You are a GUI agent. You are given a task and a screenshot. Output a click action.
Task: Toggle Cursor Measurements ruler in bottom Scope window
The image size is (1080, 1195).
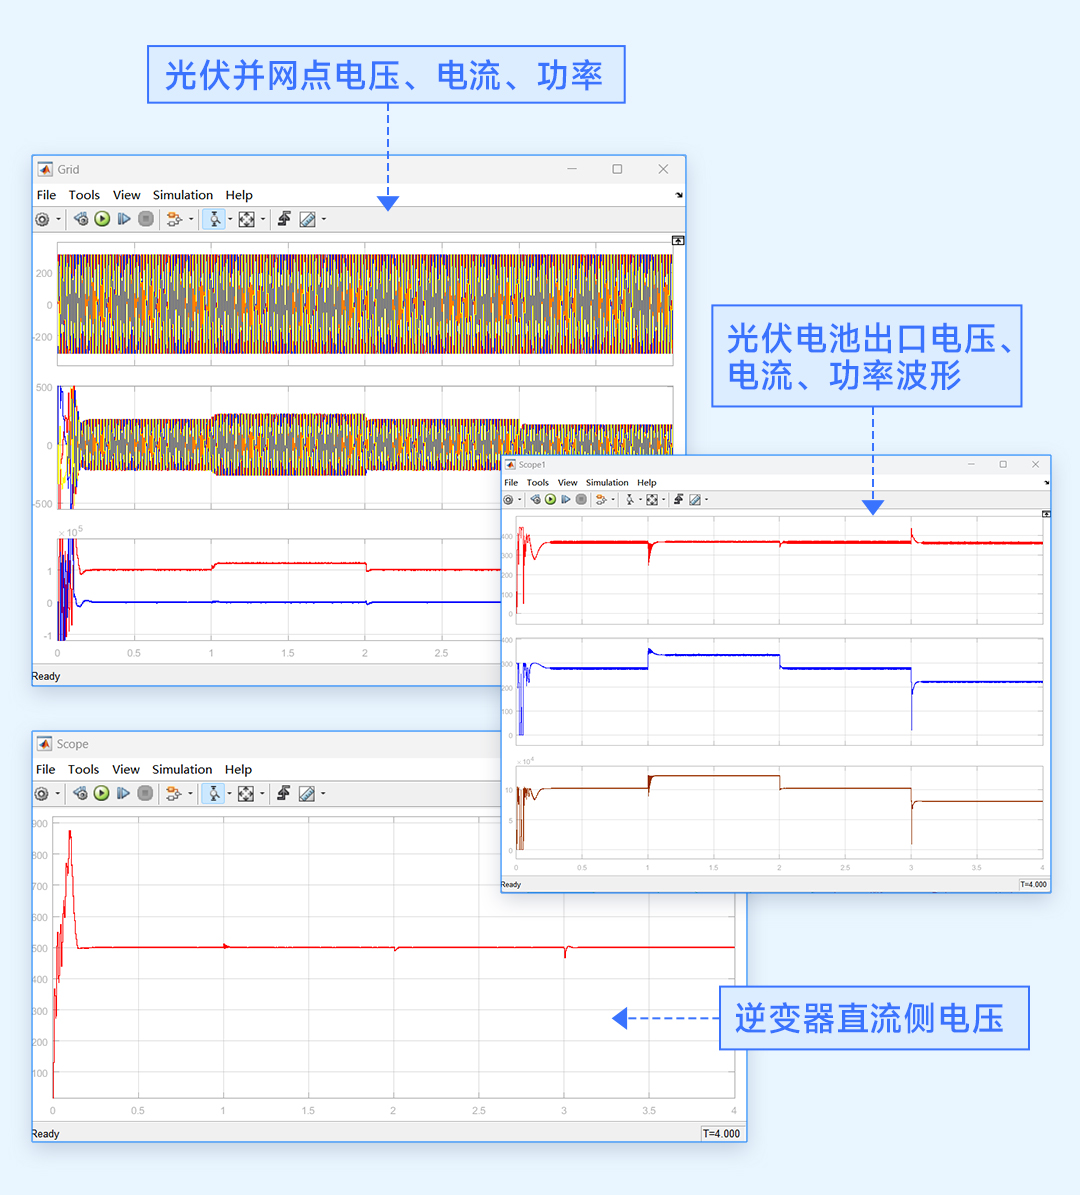[307, 794]
